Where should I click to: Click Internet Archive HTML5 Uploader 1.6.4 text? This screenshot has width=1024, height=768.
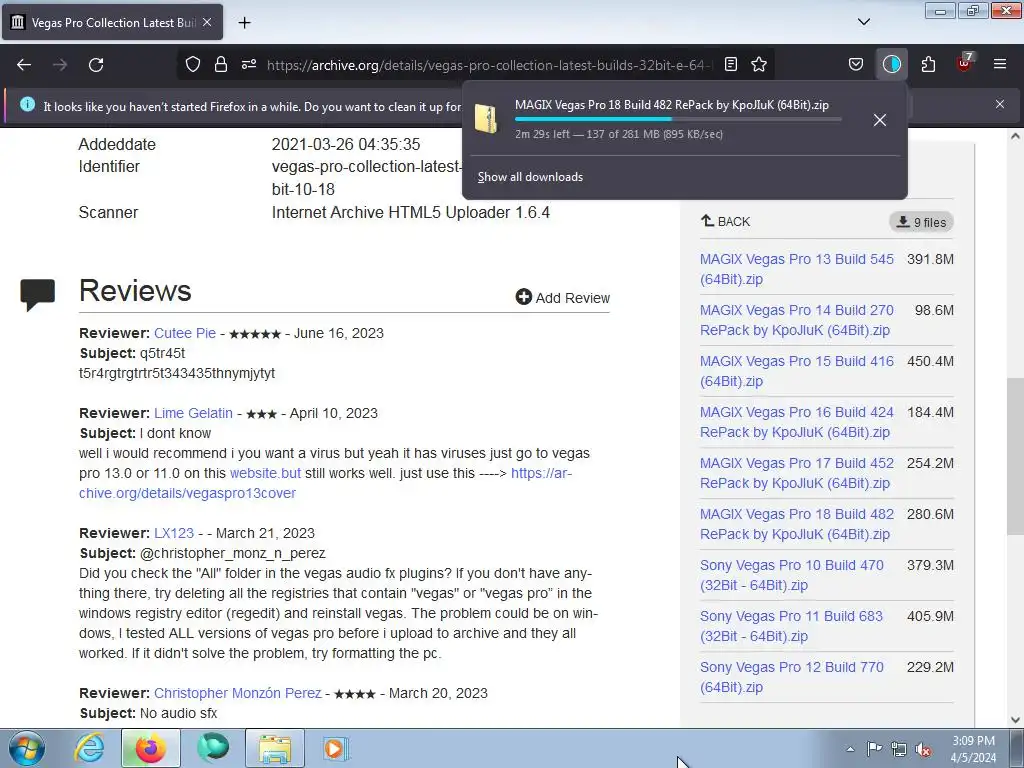click(x=411, y=212)
